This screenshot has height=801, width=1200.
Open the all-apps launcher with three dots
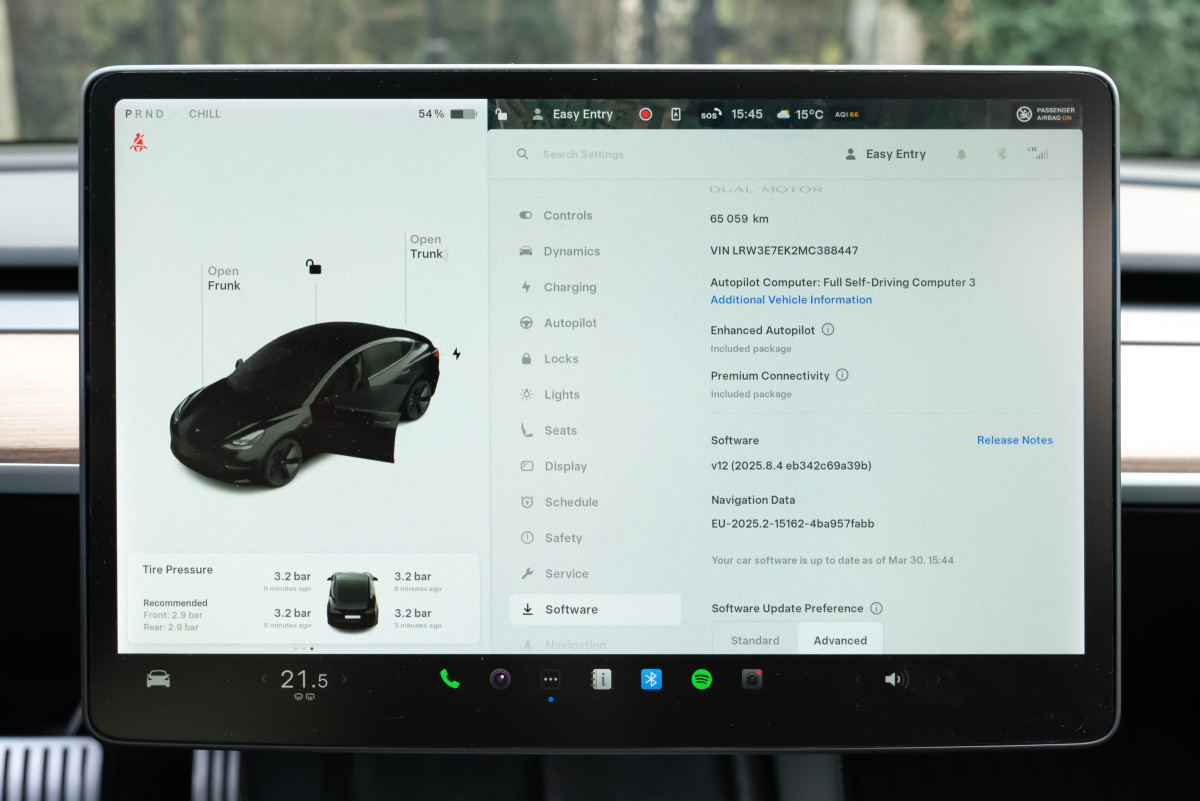pyautogui.click(x=550, y=679)
